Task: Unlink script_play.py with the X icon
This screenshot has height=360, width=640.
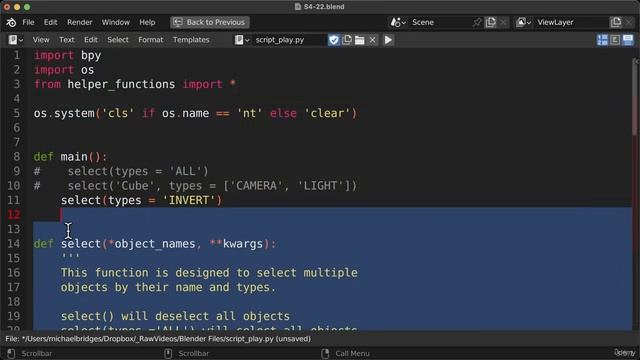Action: pos(372,40)
